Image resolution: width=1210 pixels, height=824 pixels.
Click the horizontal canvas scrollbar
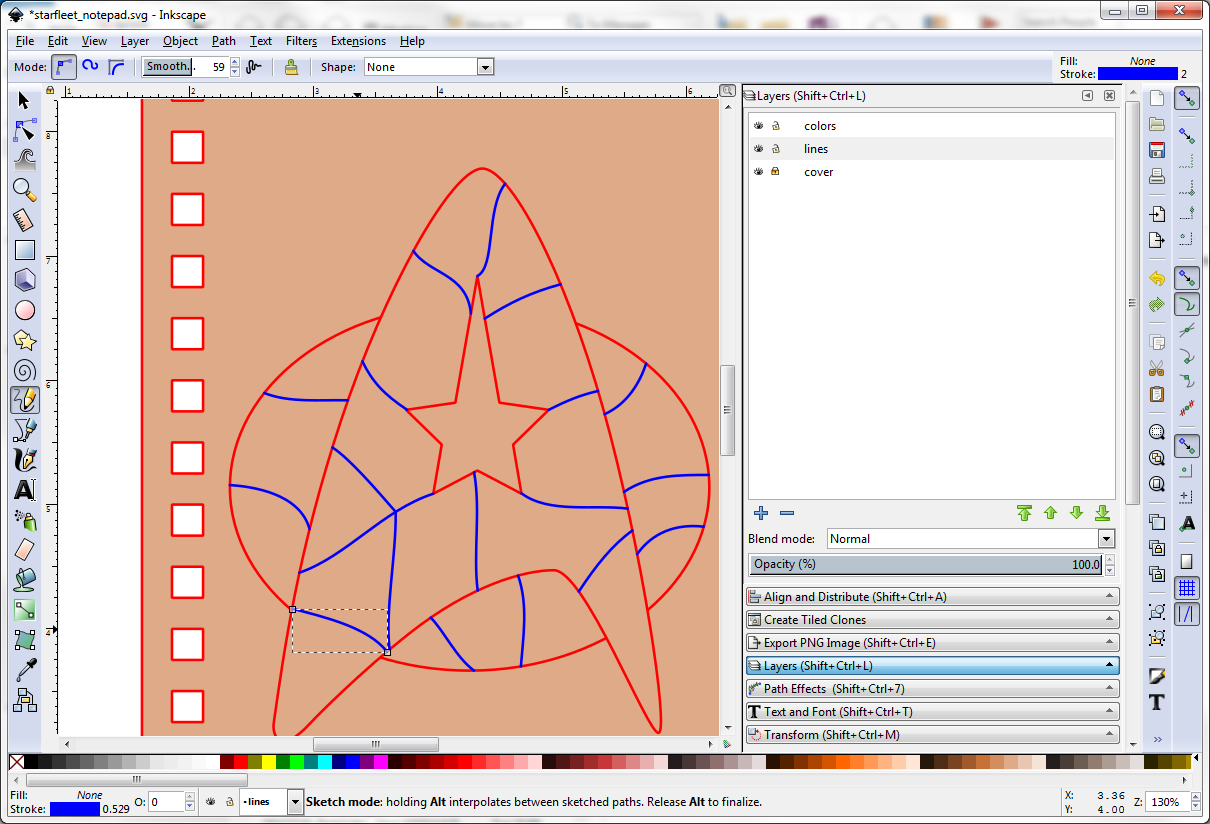coord(375,744)
